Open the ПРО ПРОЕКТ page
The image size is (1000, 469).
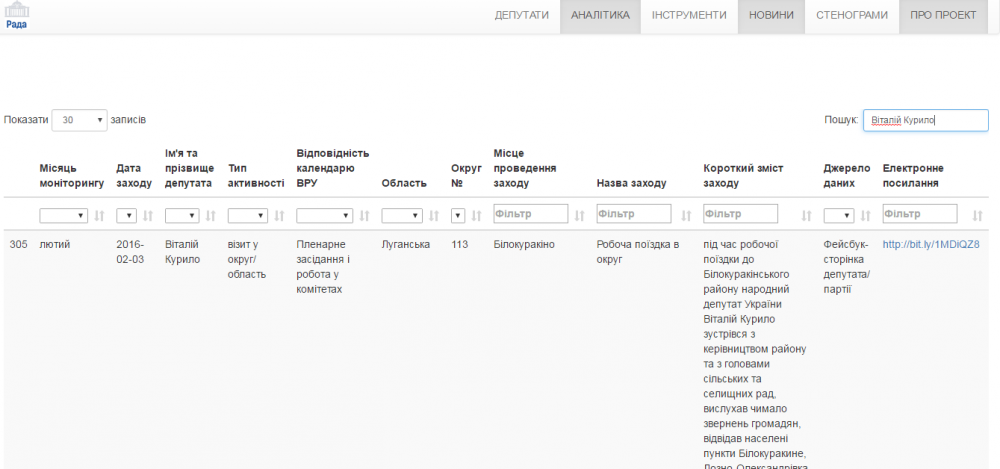point(942,16)
